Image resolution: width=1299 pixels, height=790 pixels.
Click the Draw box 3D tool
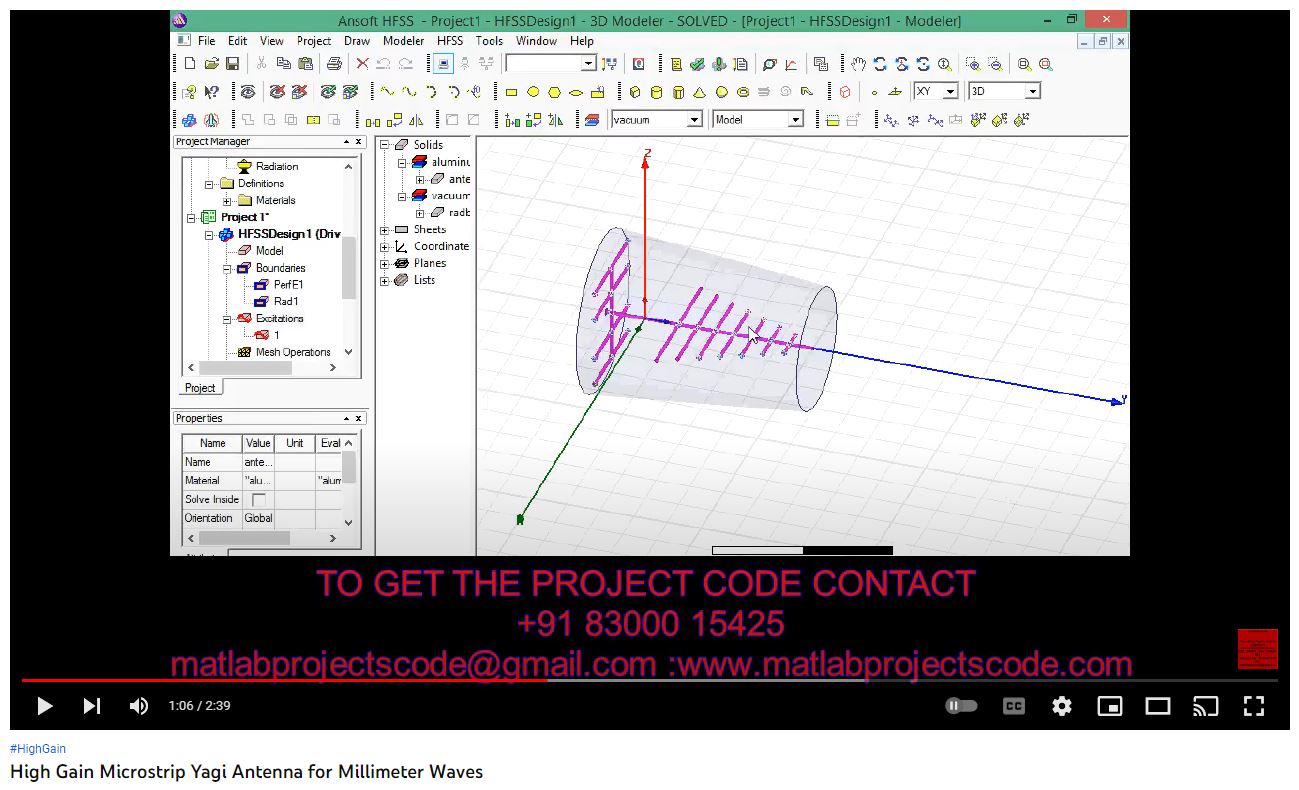(x=634, y=92)
